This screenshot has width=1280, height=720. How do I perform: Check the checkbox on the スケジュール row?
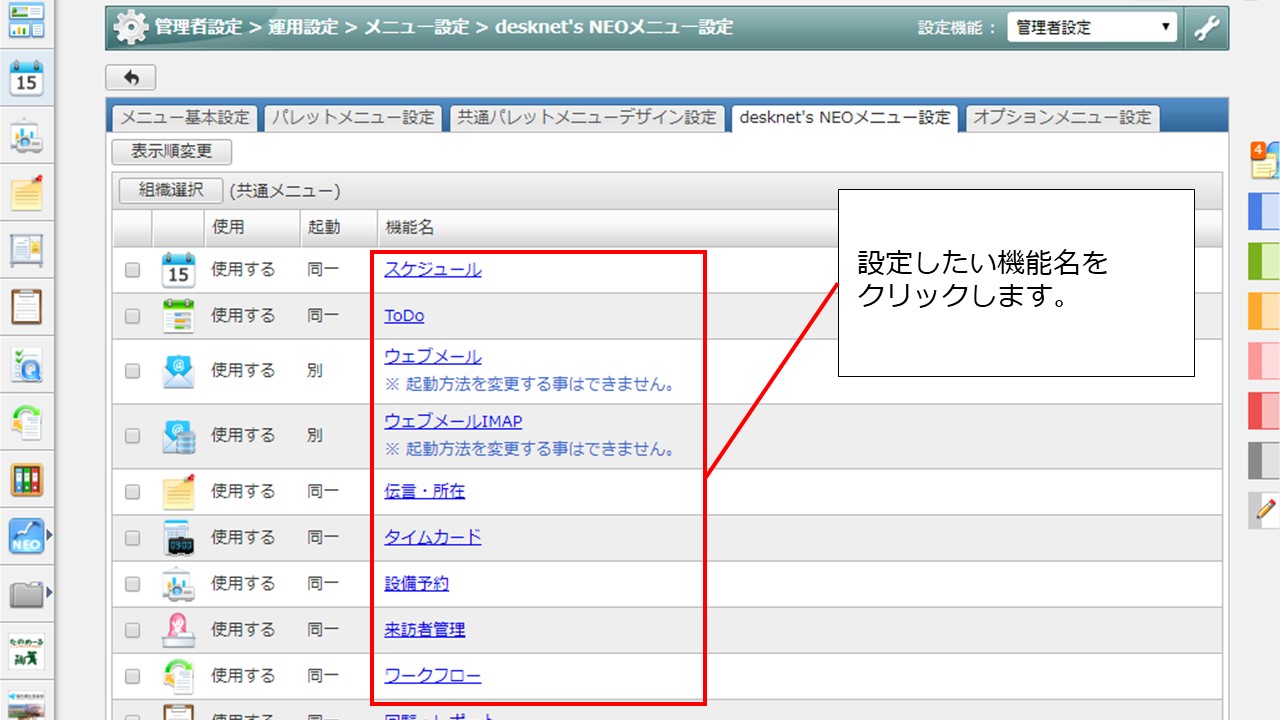pos(134,269)
